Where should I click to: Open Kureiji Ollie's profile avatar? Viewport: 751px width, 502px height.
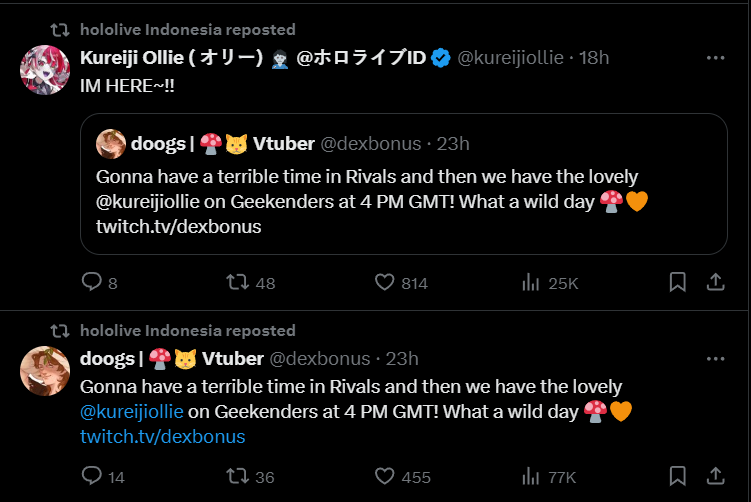pyautogui.click(x=45, y=70)
